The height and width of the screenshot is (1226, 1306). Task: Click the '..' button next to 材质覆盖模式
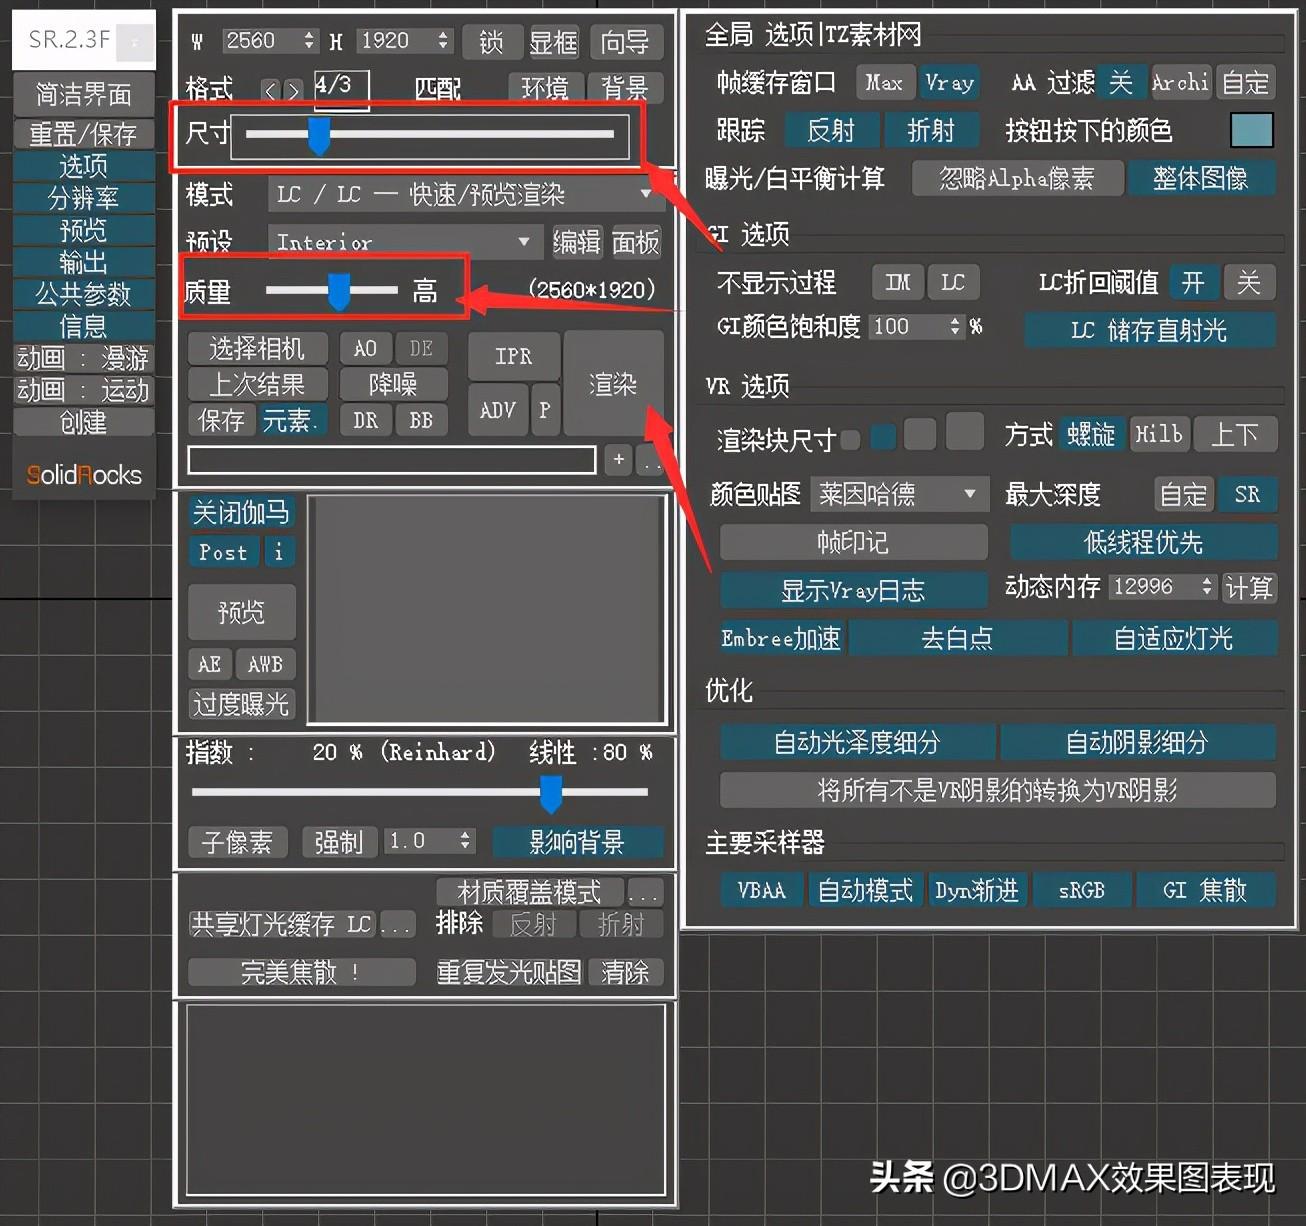point(645,893)
